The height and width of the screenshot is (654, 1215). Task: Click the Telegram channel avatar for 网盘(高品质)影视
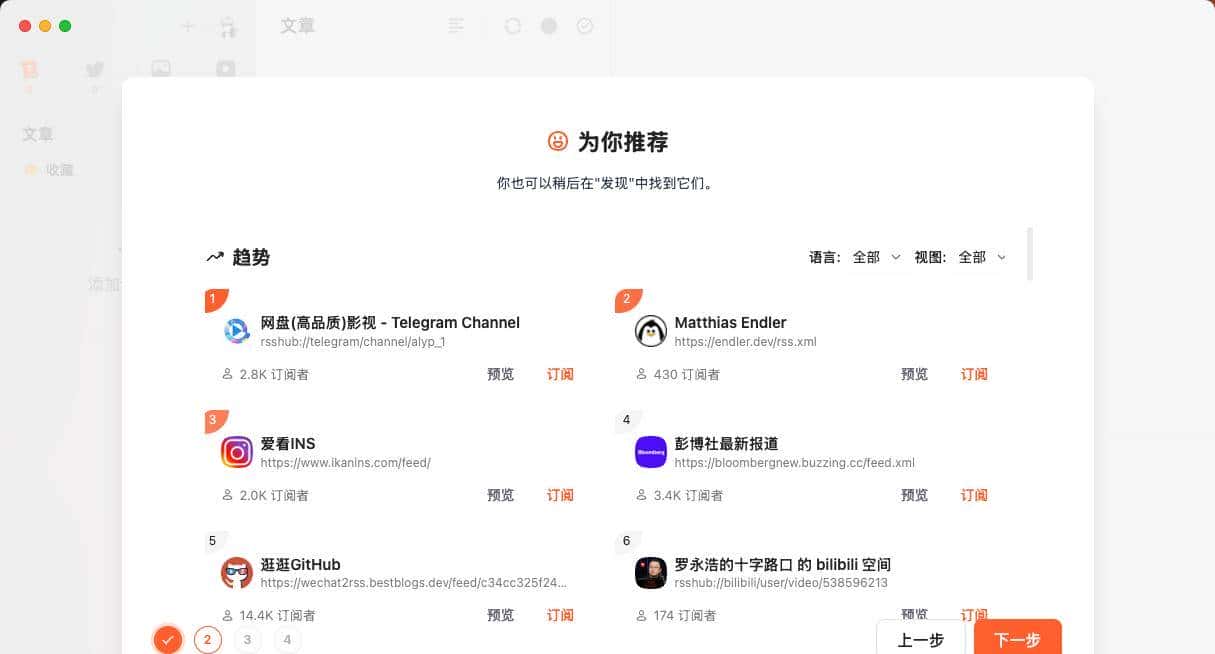(236, 332)
